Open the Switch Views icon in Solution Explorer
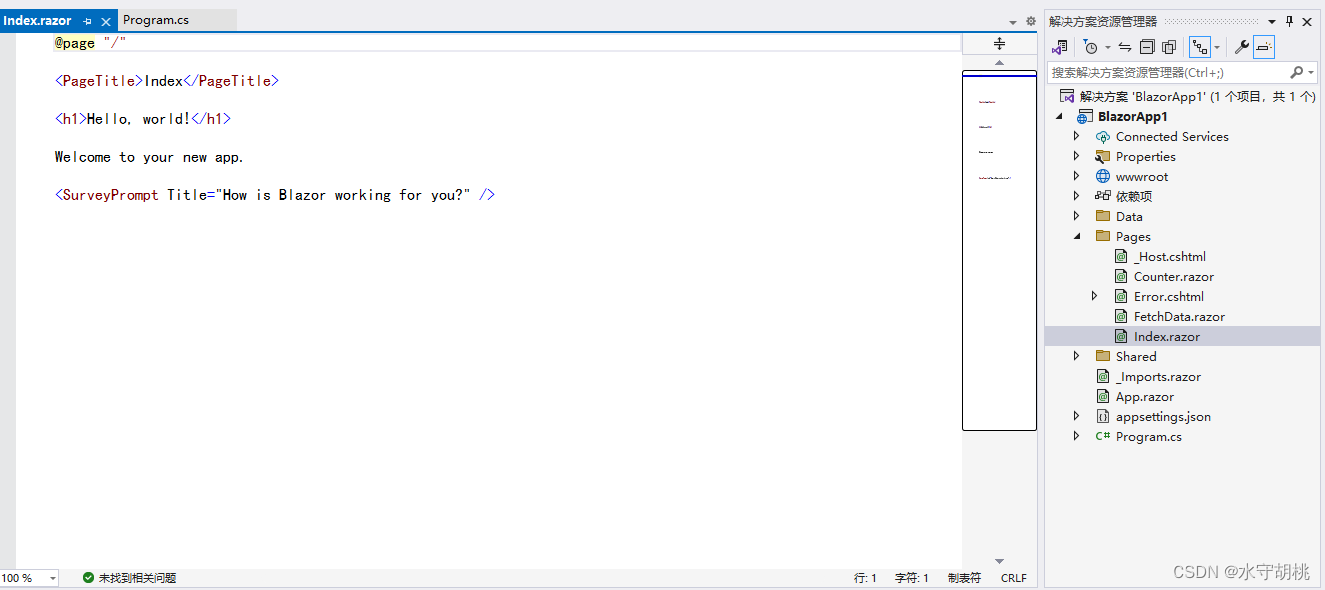Screen dimensions: 1325x590 (x=1060, y=47)
